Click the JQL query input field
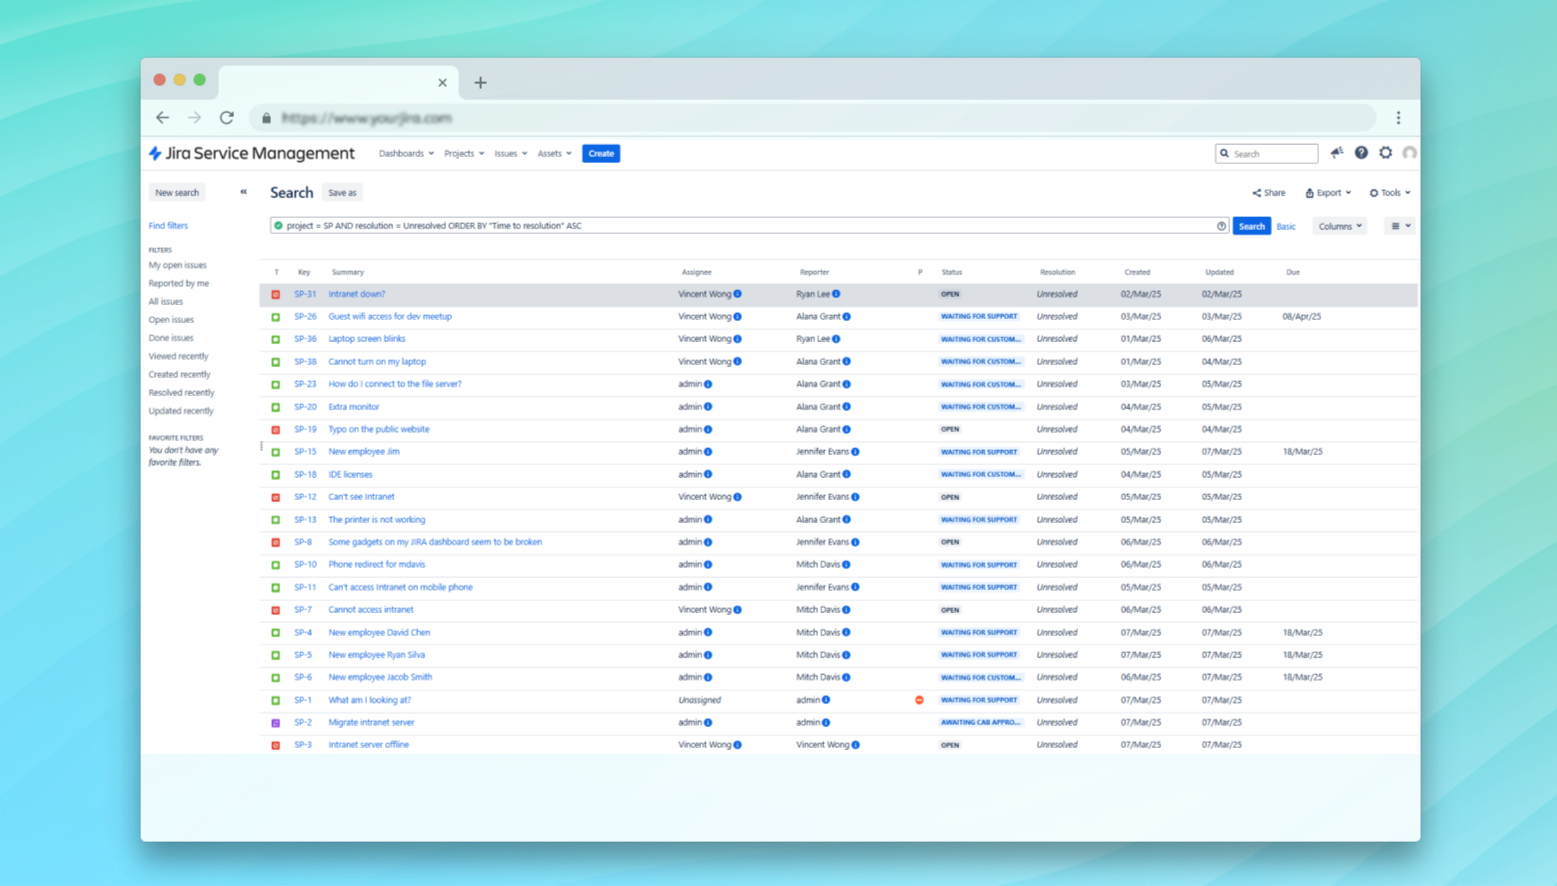The image size is (1557, 886). pos(740,226)
